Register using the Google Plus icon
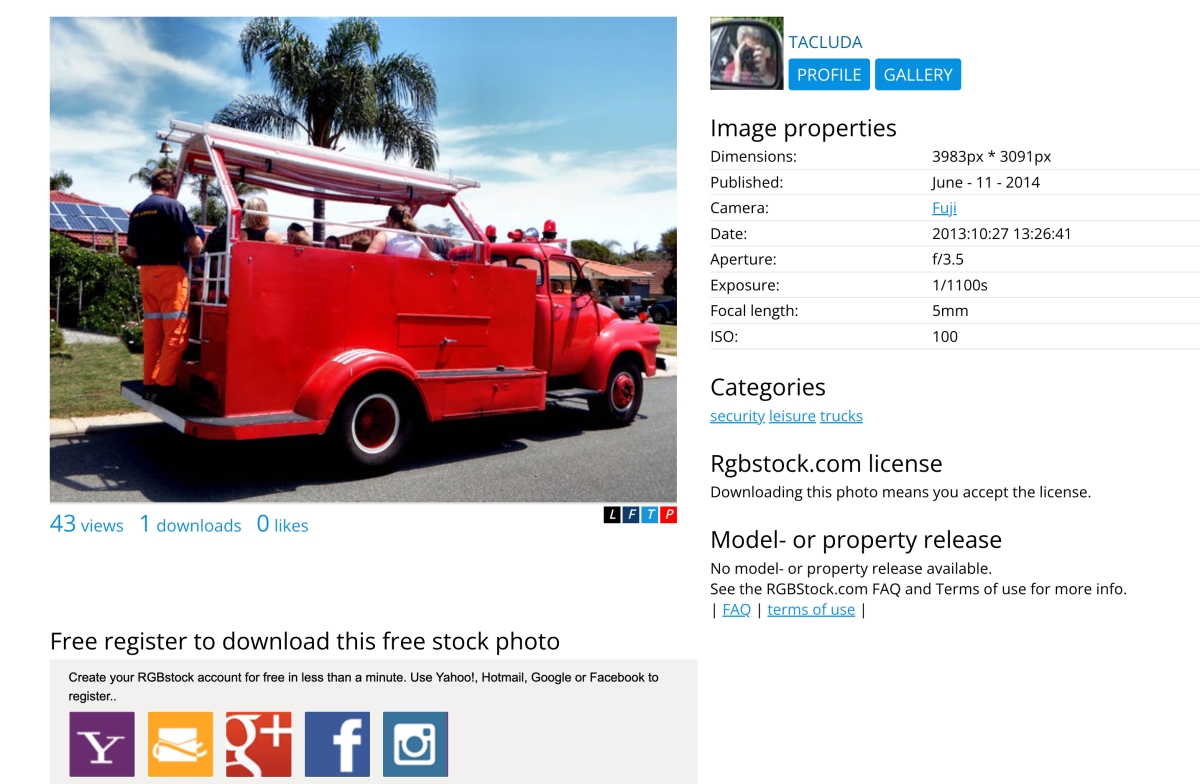This screenshot has height=784, width=1200. (258, 744)
